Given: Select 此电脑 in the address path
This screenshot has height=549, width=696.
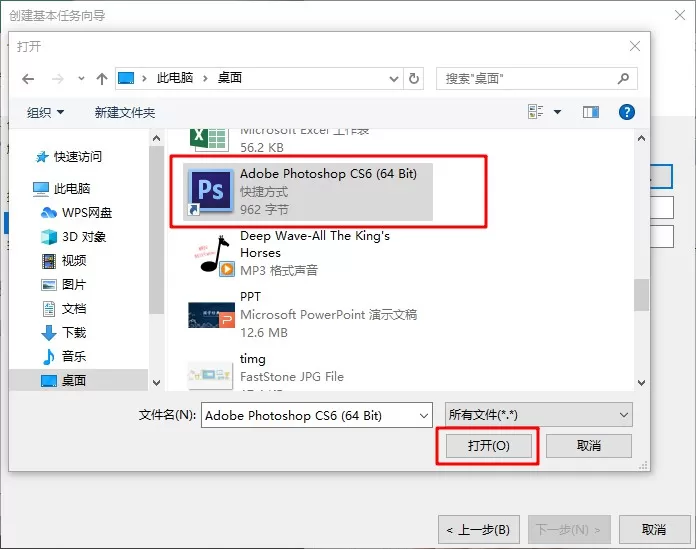Looking at the screenshot, I should click(x=175, y=78).
